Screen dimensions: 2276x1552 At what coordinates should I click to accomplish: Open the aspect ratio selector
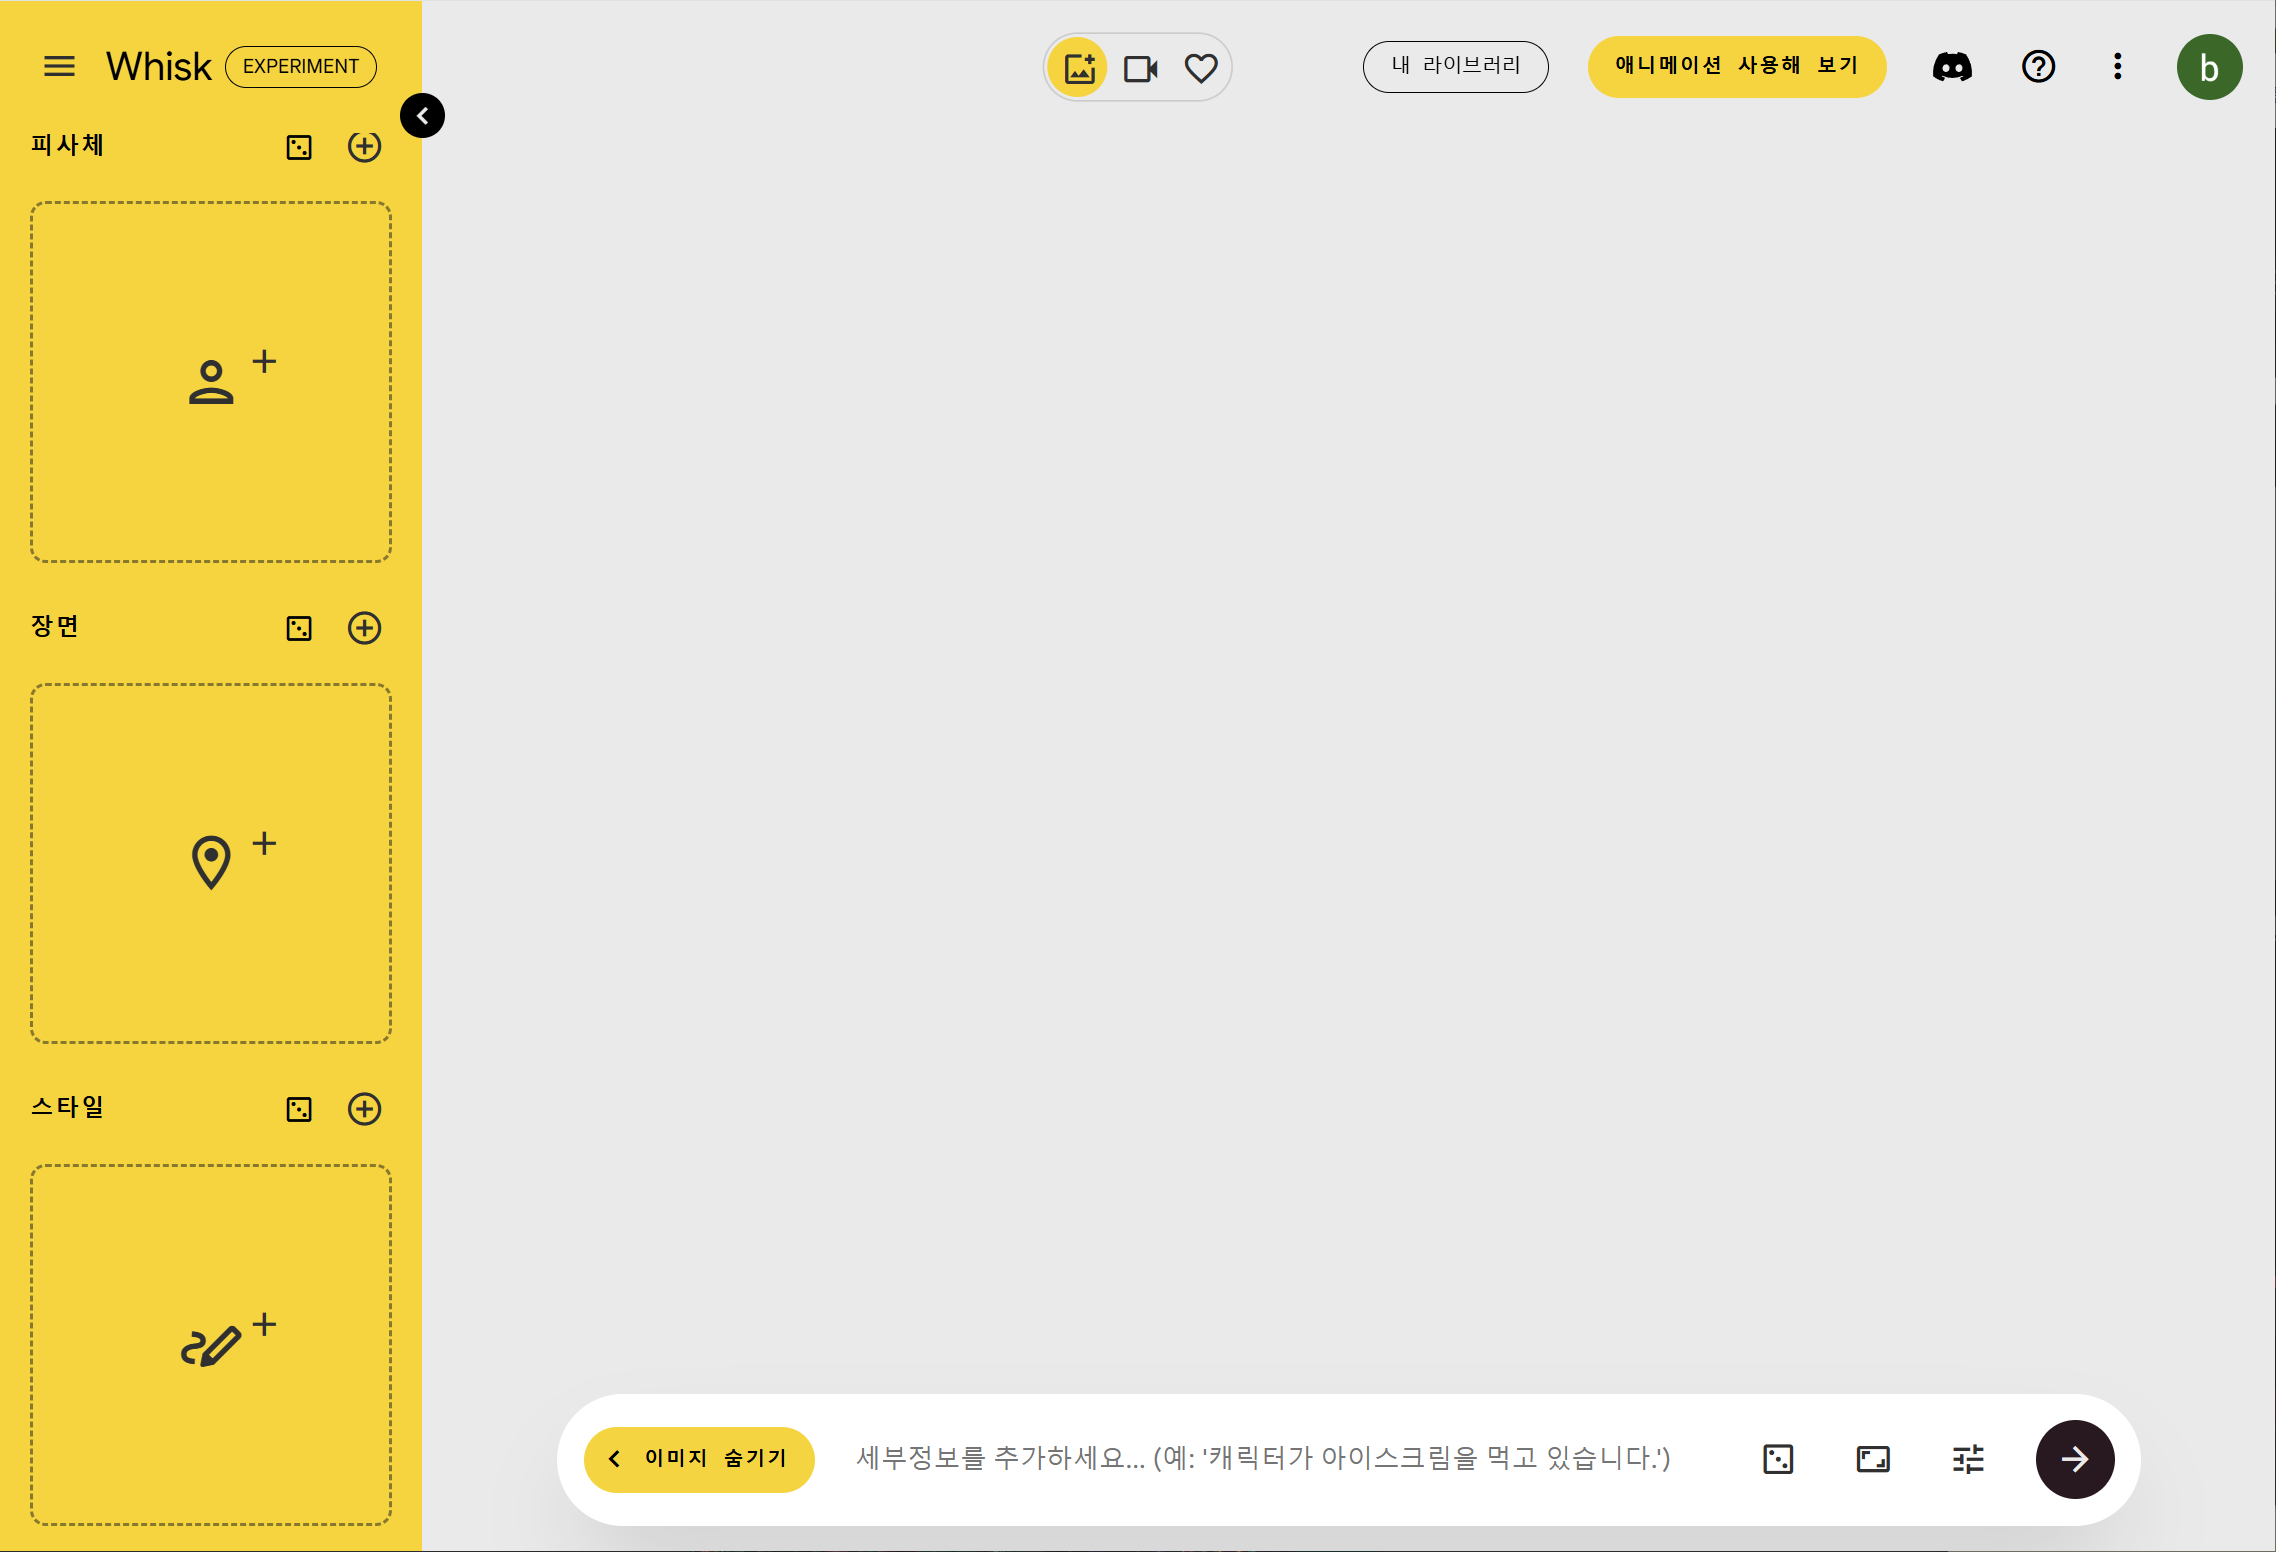point(1872,1459)
